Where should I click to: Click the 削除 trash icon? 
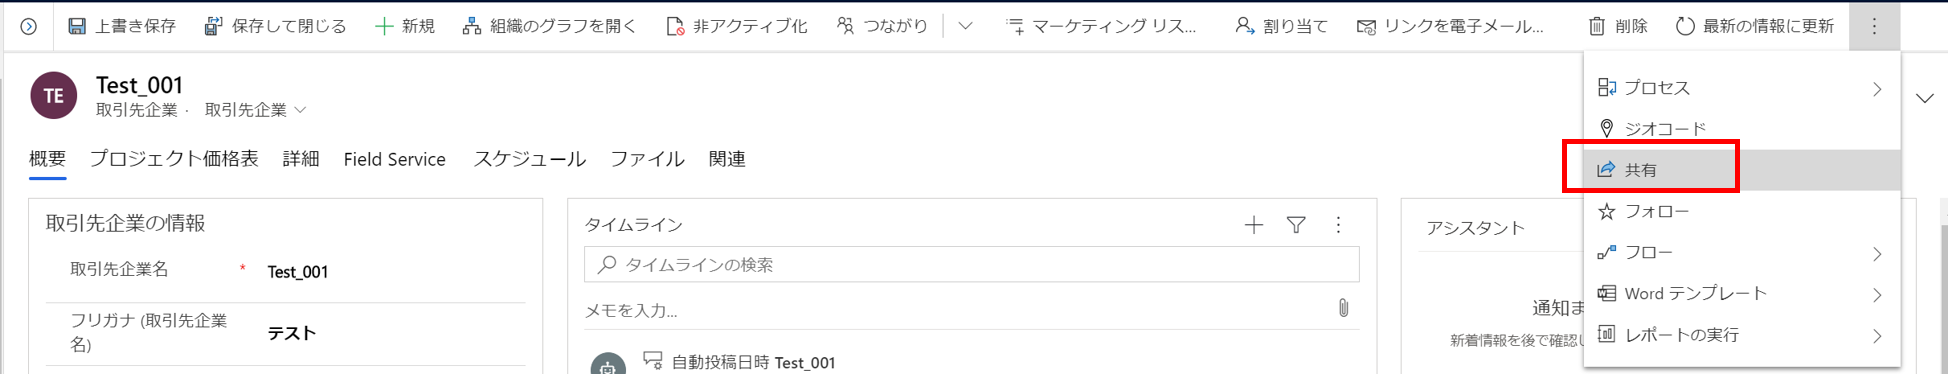pyautogui.click(x=1597, y=26)
